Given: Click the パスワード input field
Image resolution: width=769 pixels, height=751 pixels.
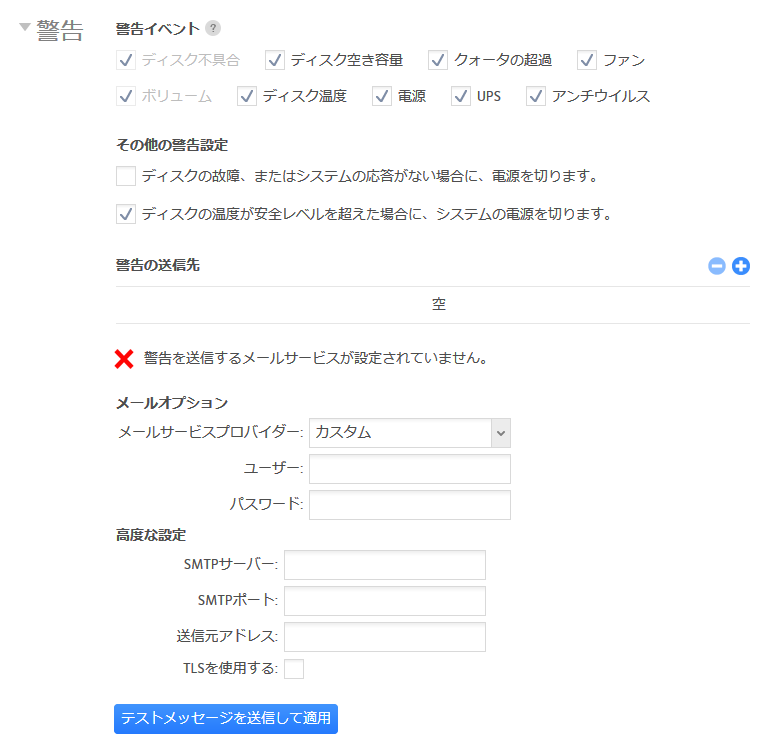Looking at the screenshot, I should point(410,505).
